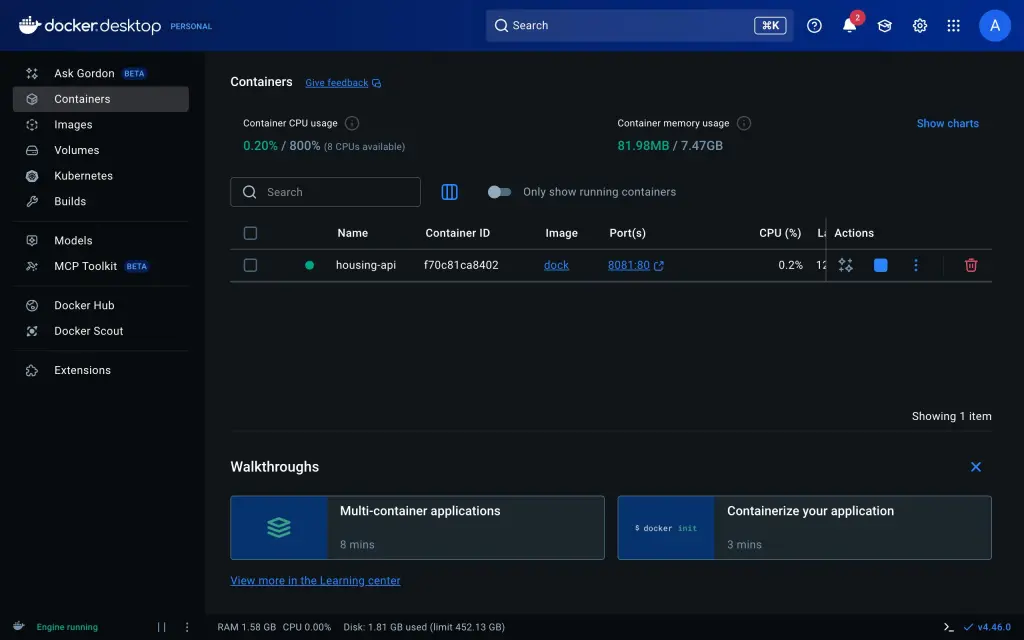
Task: Delete the housing-api container
Action: coord(971,265)
